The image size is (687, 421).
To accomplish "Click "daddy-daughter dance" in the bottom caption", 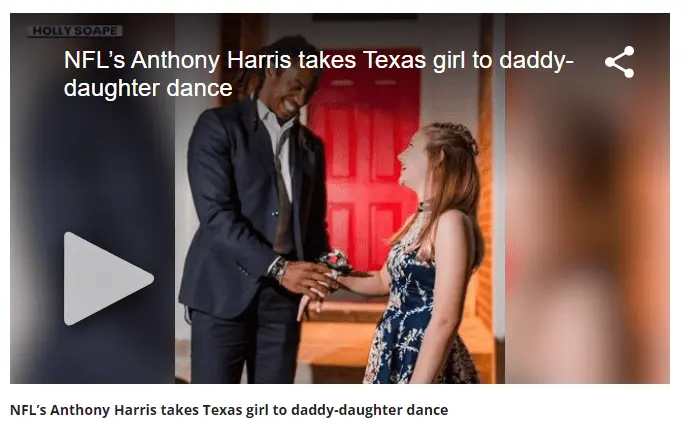I will (x=369, y=410).
